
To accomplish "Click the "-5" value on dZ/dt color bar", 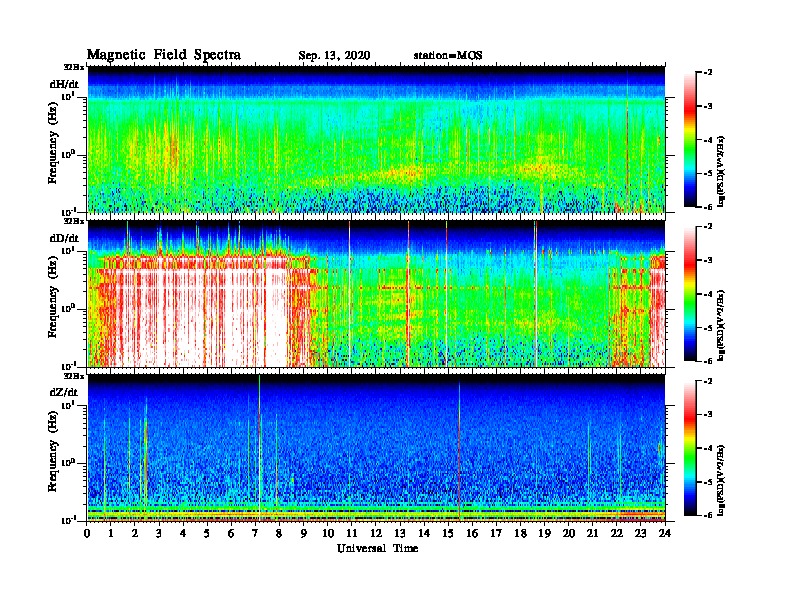I will (x=708, y=482).
